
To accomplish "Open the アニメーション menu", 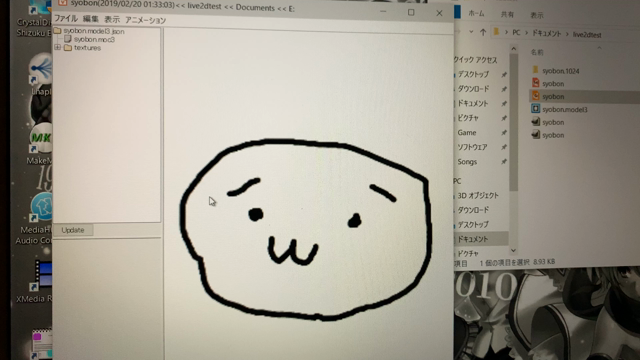I will pyautogui.click(x=145, y=20).
